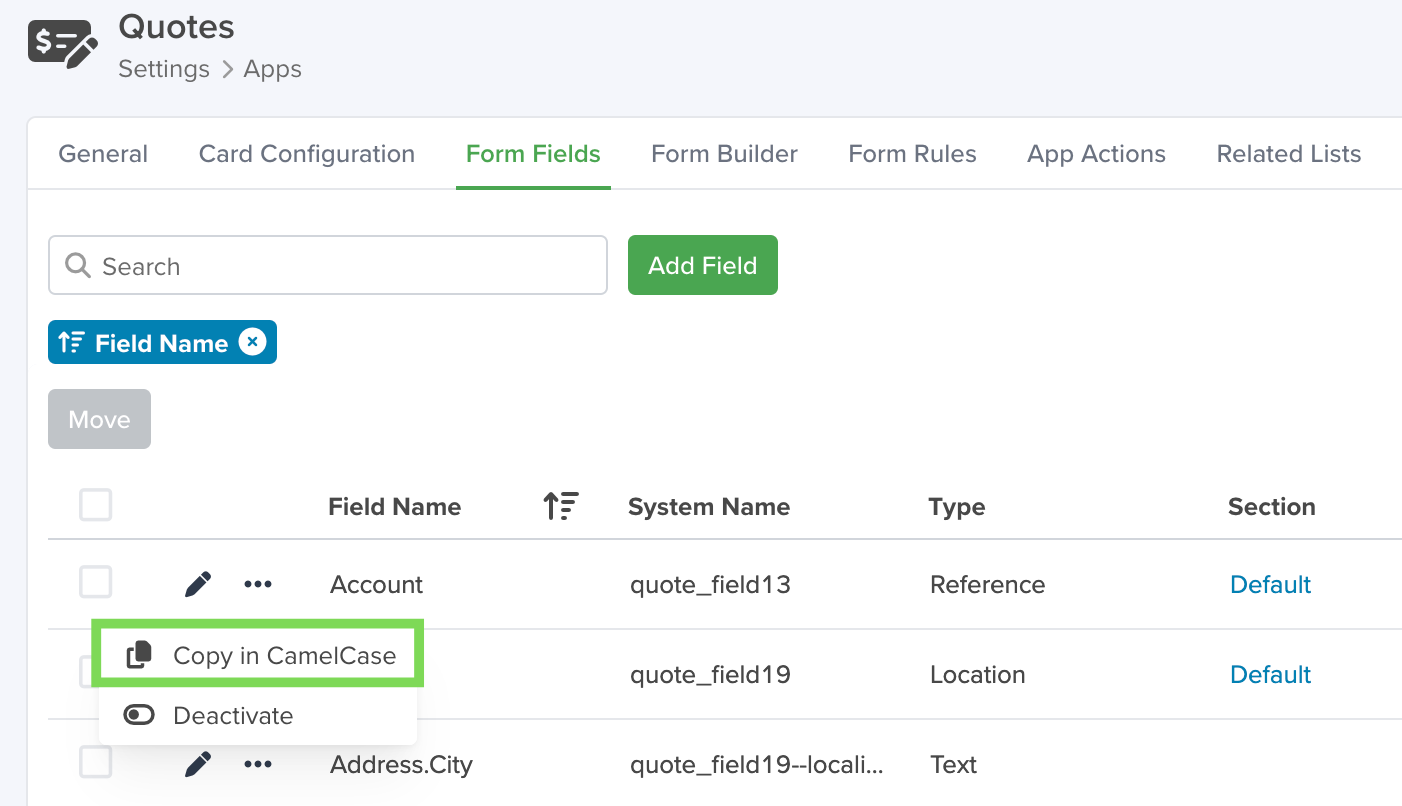Screen dimensions: 1402x806
Task: Click the copy icon in Copy in CamelCase
Action: point(139,655)
